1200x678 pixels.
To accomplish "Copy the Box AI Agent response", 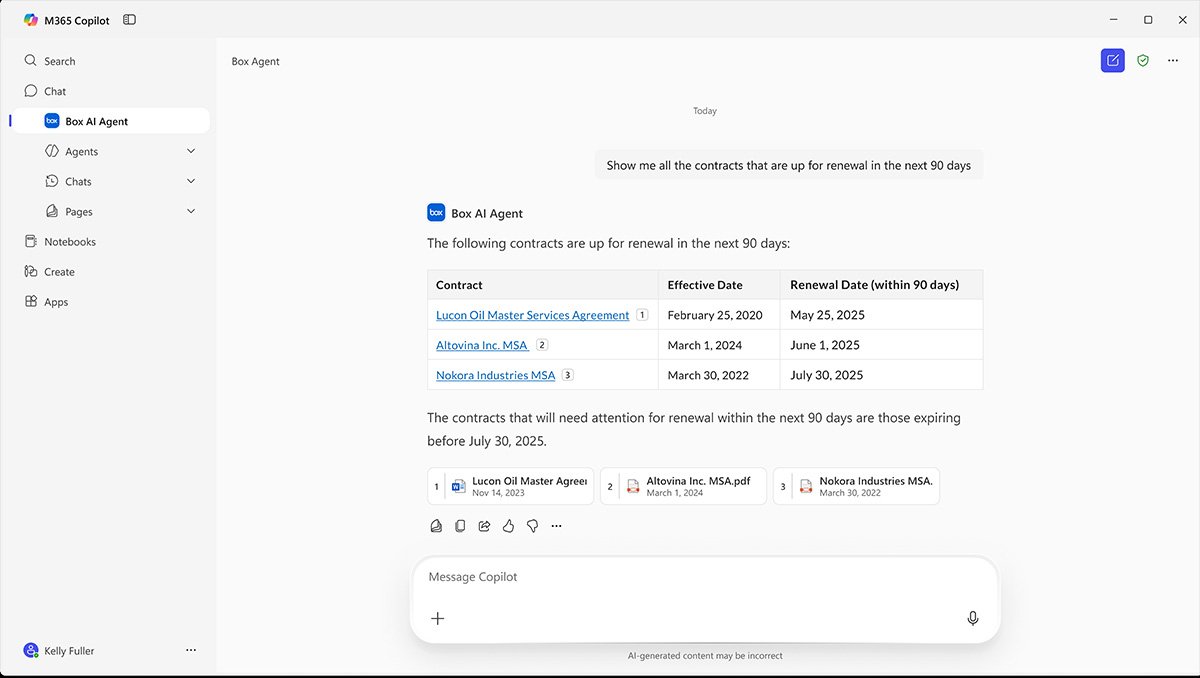I will click(460, 526).
